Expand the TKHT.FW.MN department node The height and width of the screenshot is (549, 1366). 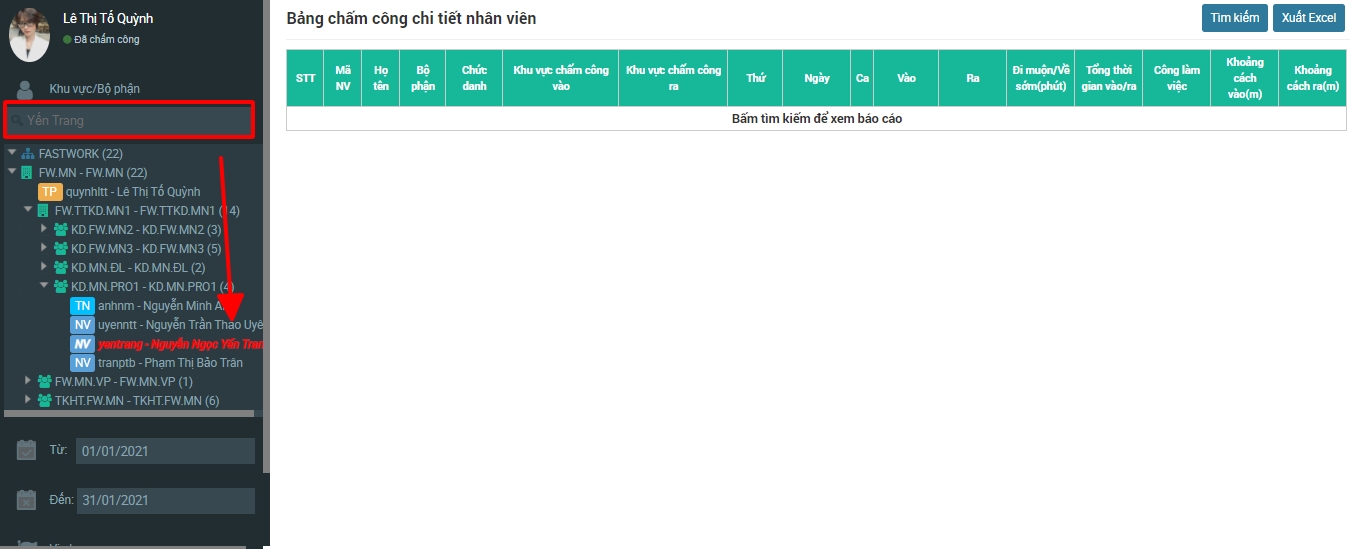(28, 400)
